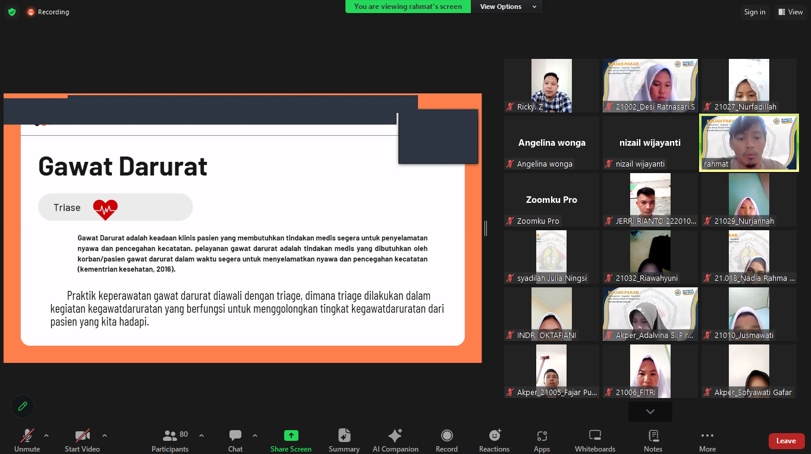Click the red Leave button
811x454 pixels.
point(786,441)
